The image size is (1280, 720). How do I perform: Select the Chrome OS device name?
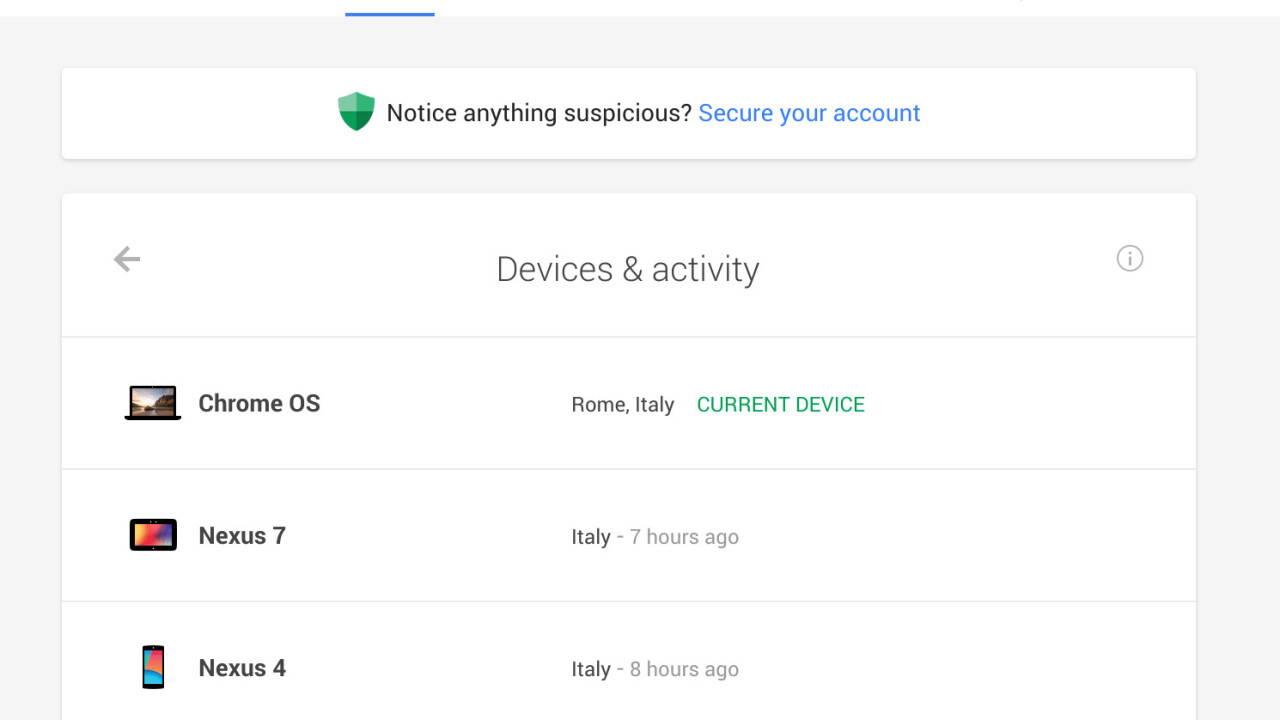pos(259,404)
